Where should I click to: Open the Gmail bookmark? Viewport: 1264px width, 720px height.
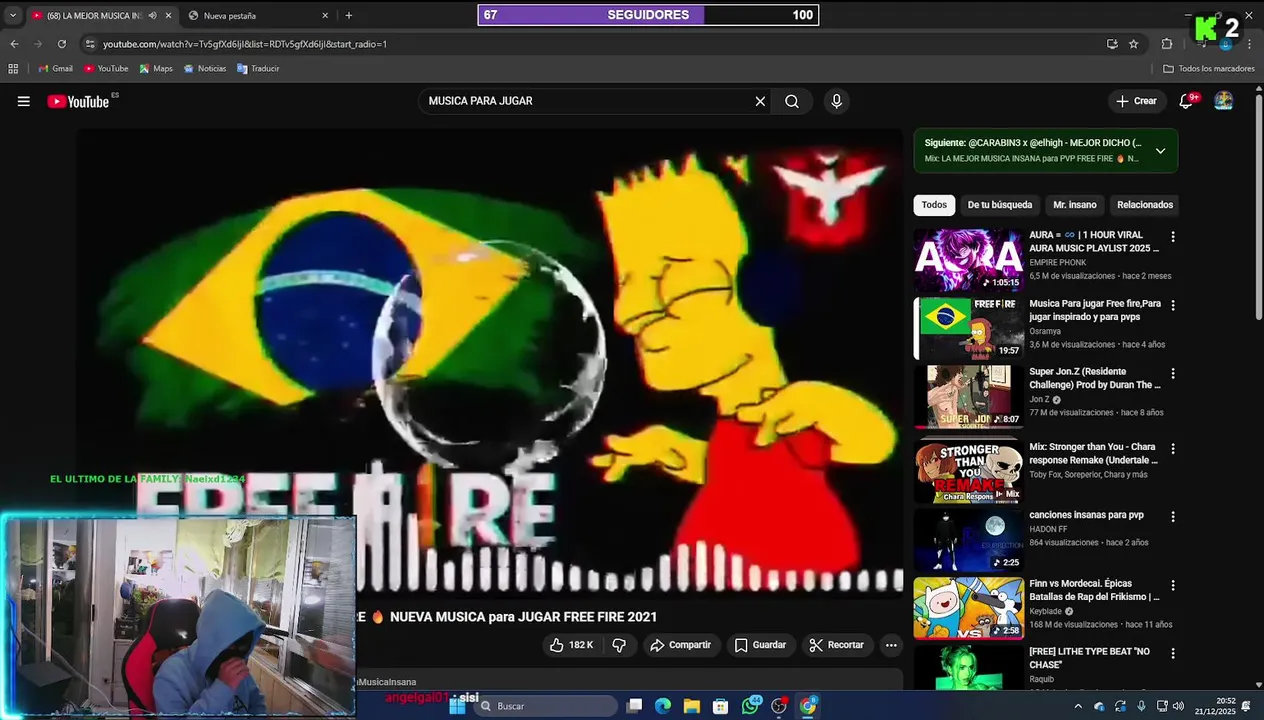[x=55, y=69]
